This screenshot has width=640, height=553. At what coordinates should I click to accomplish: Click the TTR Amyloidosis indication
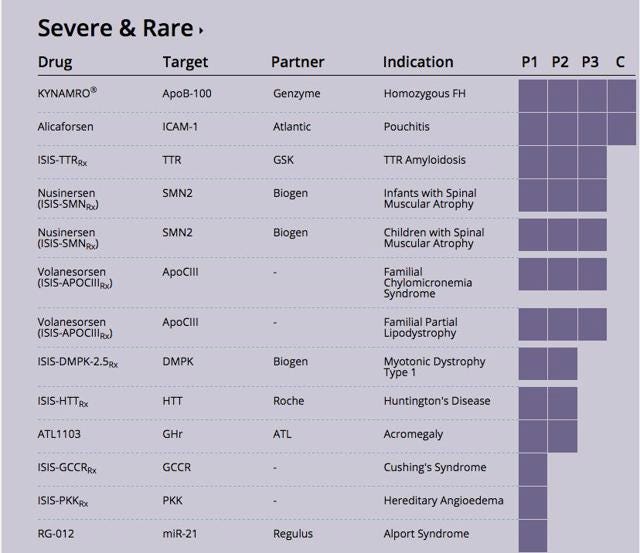424,160
